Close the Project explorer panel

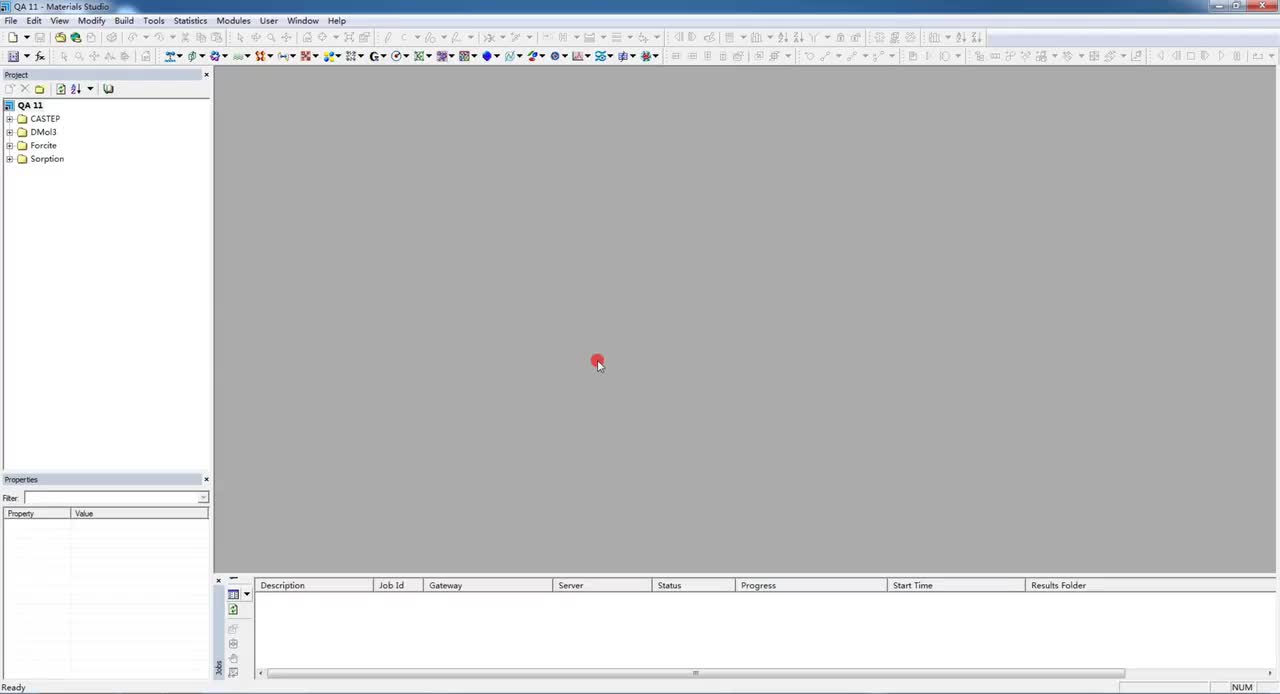(x=206, y=75)
